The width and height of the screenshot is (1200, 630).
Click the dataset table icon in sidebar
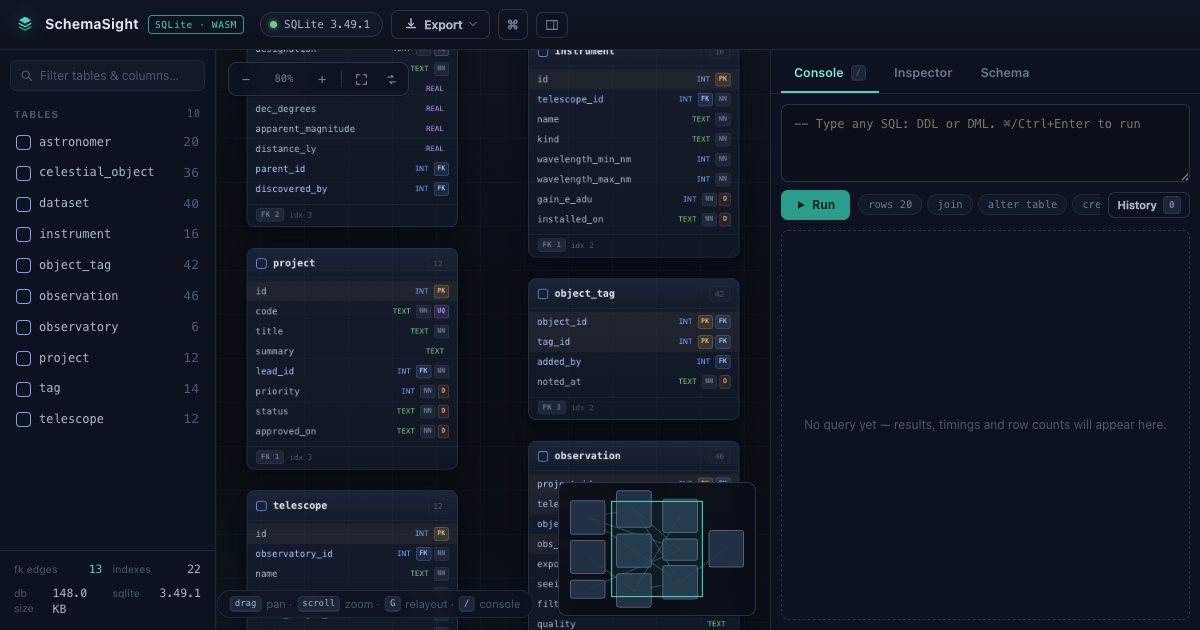[24, 203]
